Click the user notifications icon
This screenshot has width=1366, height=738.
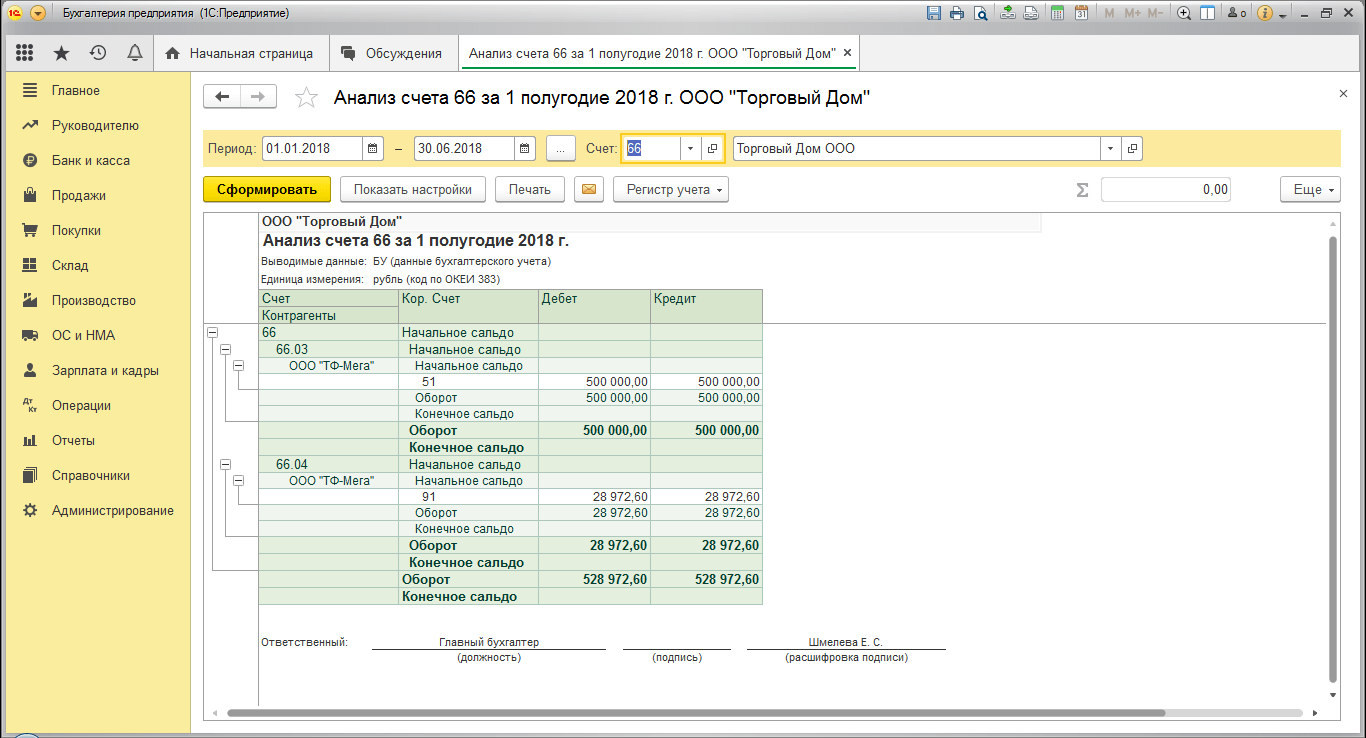click(1236, 13)
